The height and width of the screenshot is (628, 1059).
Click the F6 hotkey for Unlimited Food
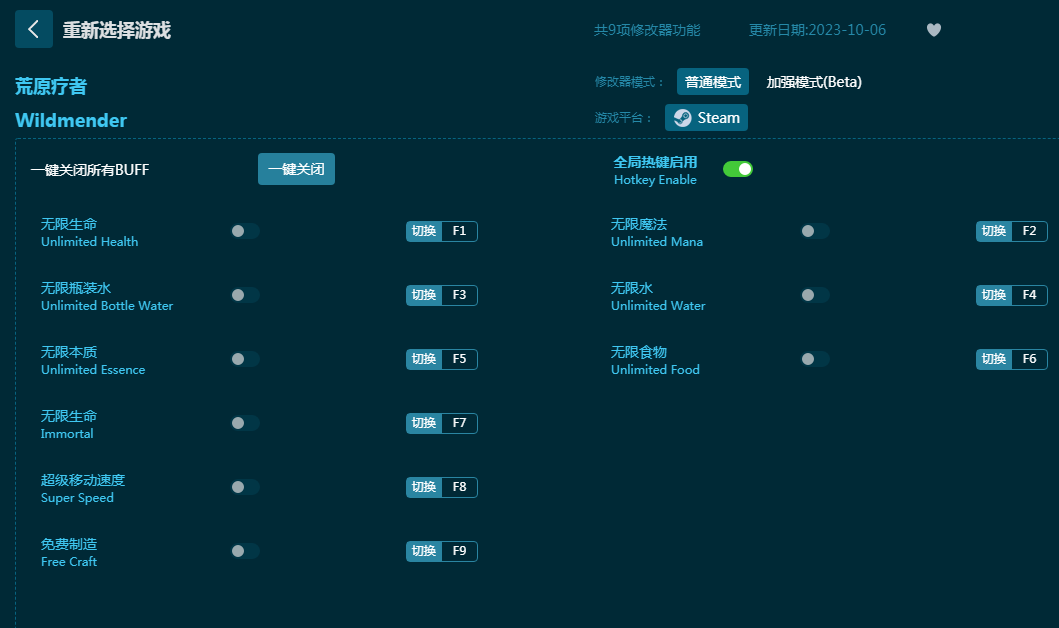coord(1029,359)
